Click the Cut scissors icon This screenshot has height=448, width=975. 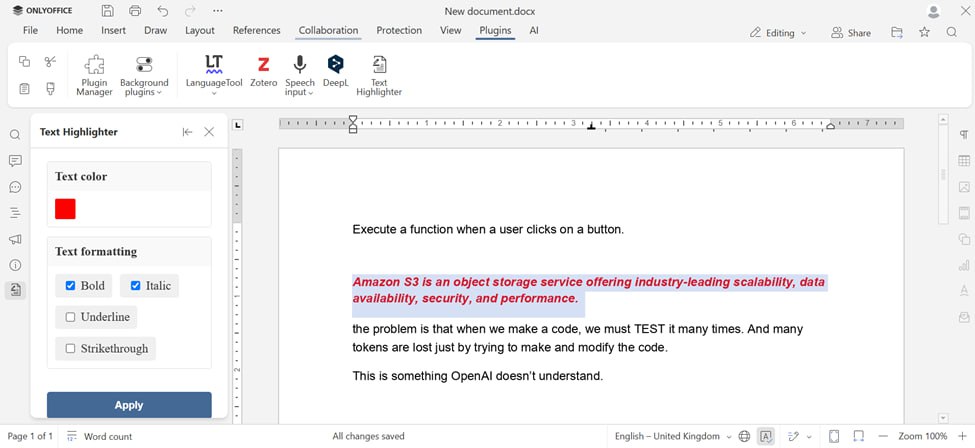coord(50,61)
